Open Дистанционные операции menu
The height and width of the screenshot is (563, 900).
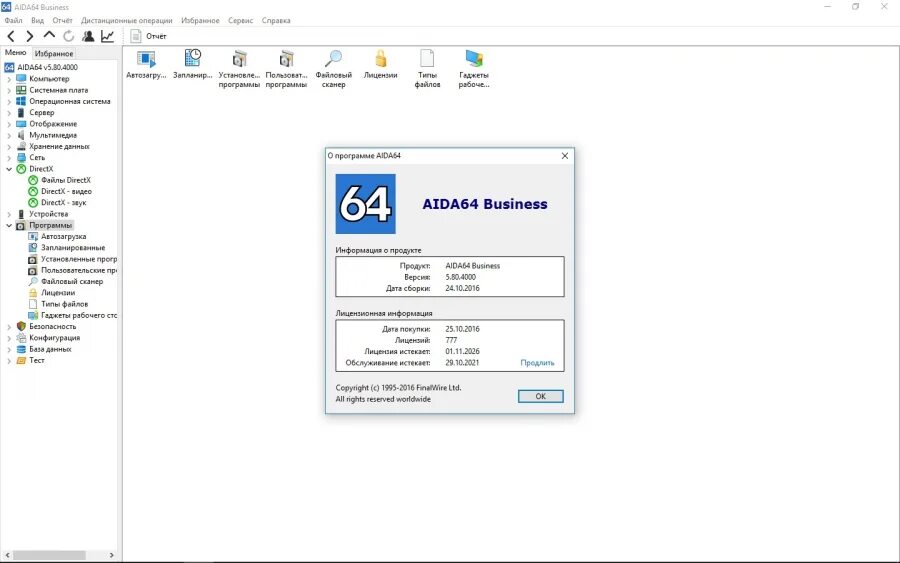click(126, 20)
